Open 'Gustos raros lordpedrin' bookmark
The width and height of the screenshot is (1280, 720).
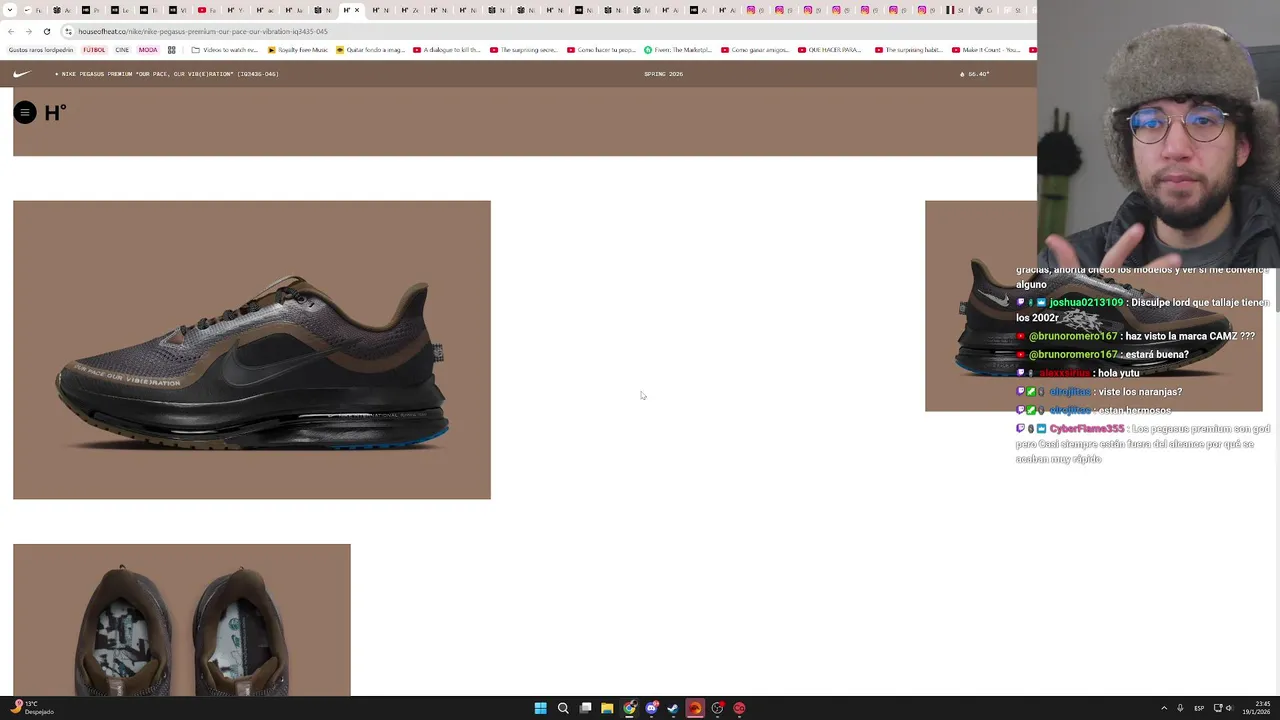point(41,50)
